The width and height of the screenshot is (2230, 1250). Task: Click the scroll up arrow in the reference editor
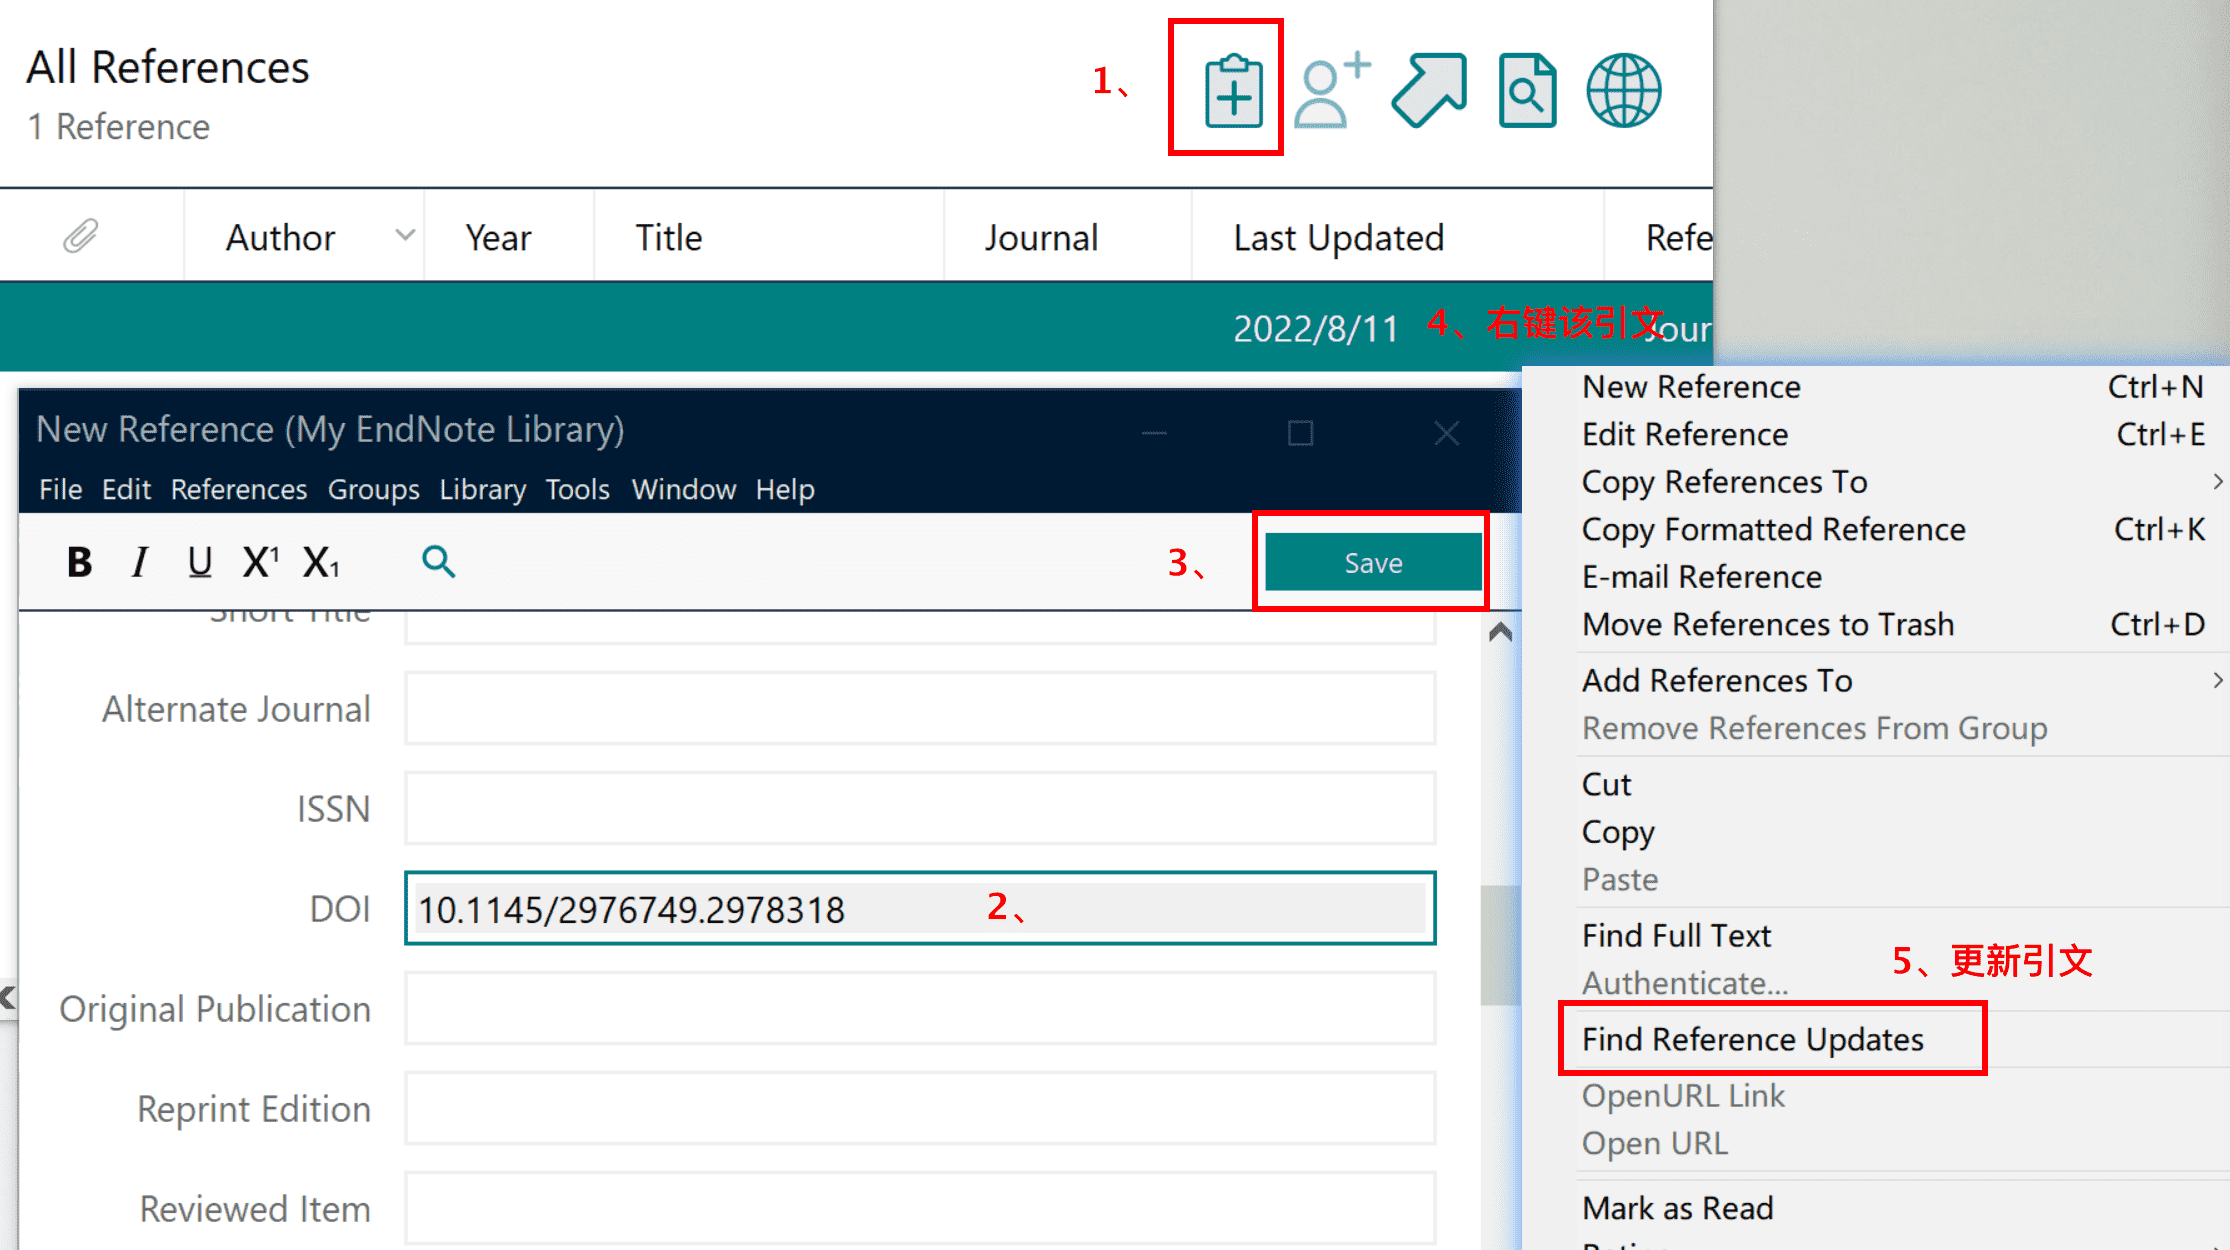coord(1500,632)
